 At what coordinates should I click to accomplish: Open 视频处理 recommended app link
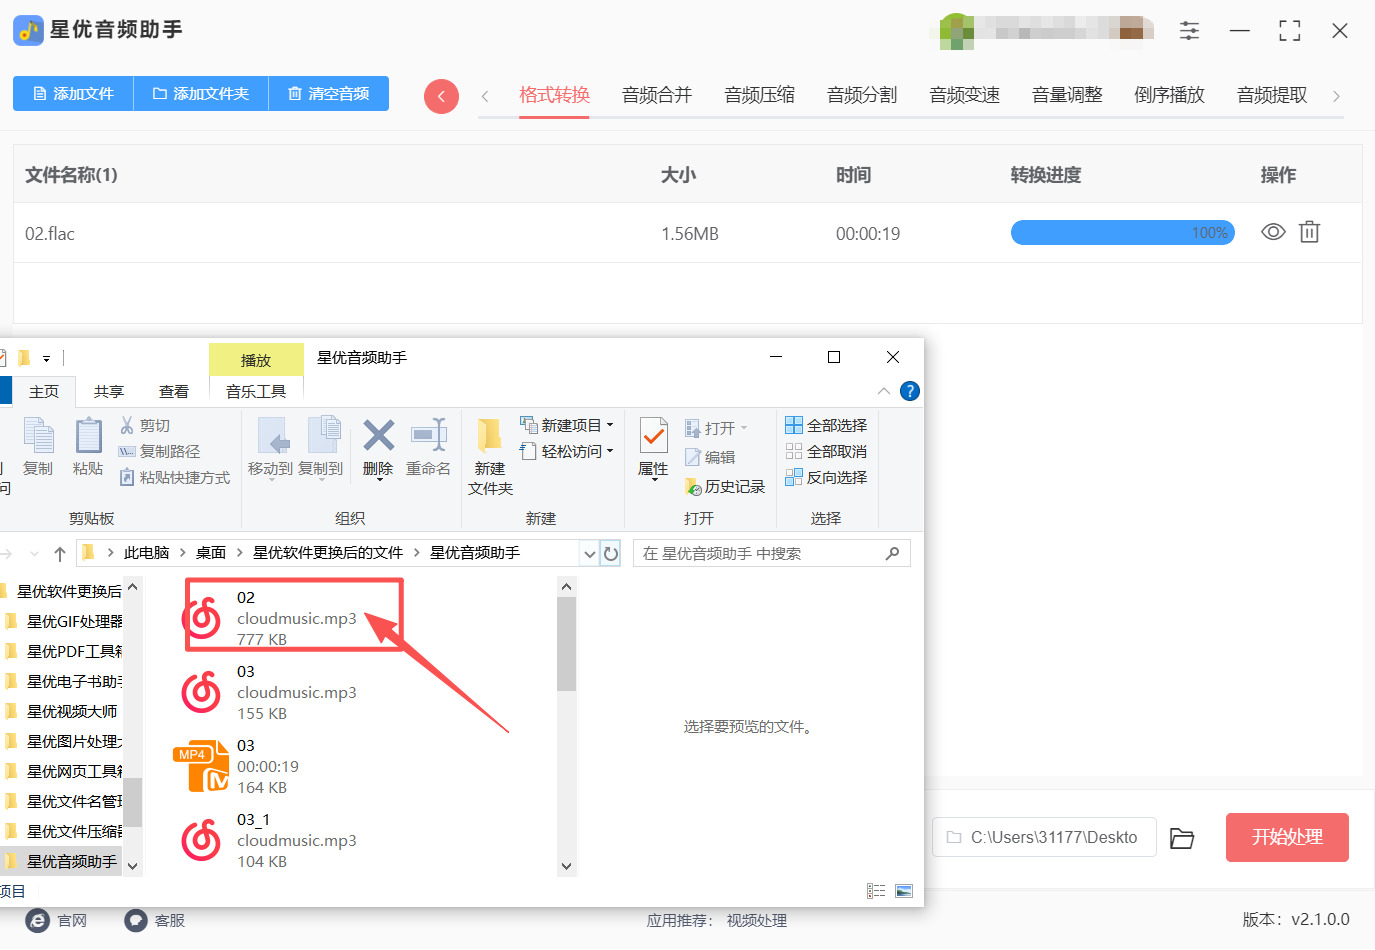[757, 920]
